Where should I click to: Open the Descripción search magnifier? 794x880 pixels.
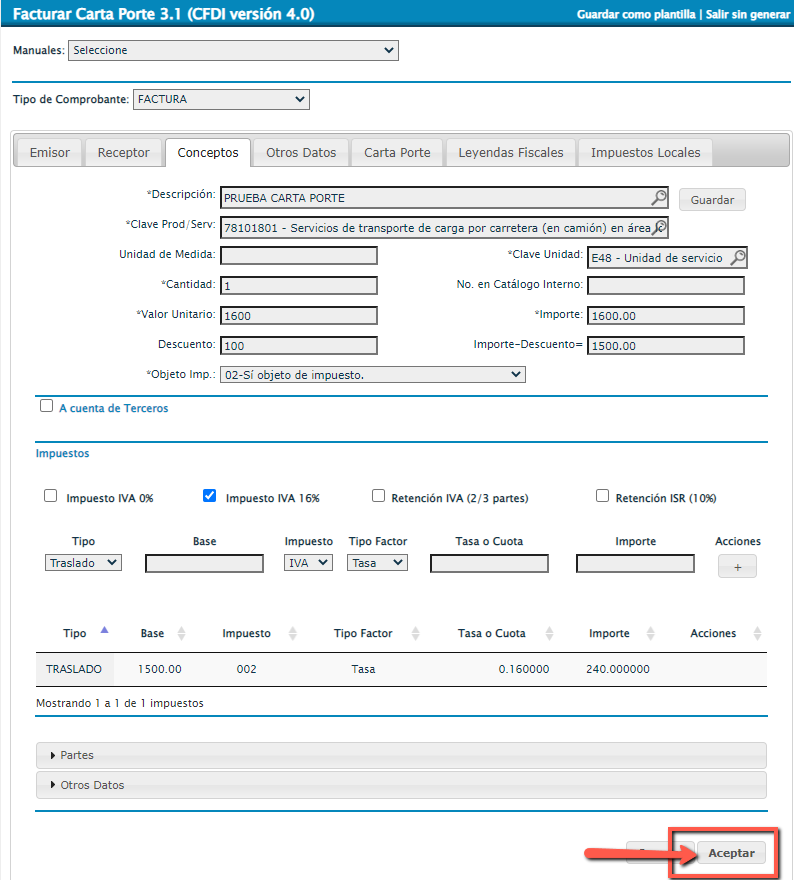tap(659, 197)
